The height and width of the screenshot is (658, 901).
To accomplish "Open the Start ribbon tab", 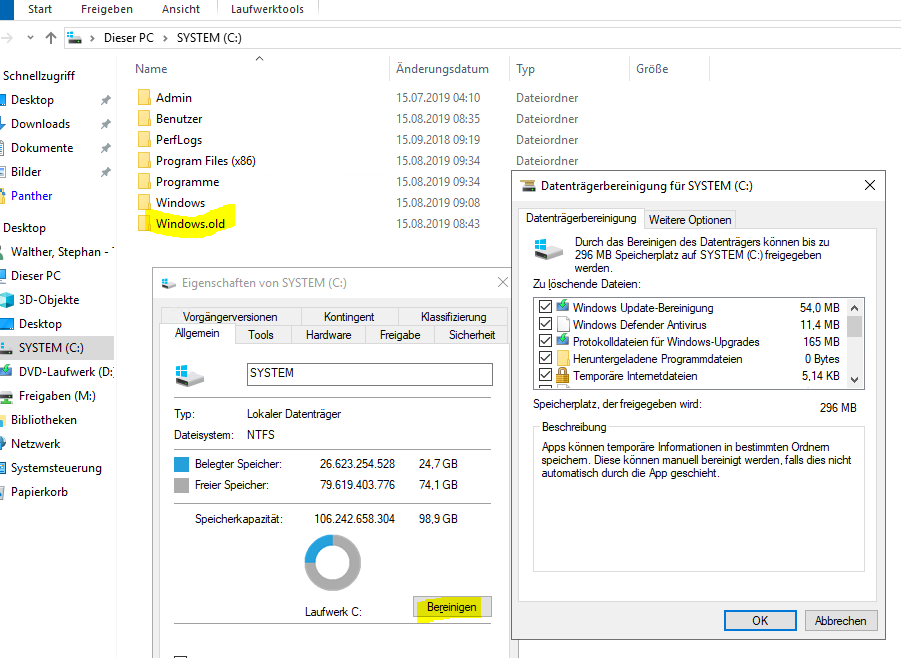I will coord(40,9).
